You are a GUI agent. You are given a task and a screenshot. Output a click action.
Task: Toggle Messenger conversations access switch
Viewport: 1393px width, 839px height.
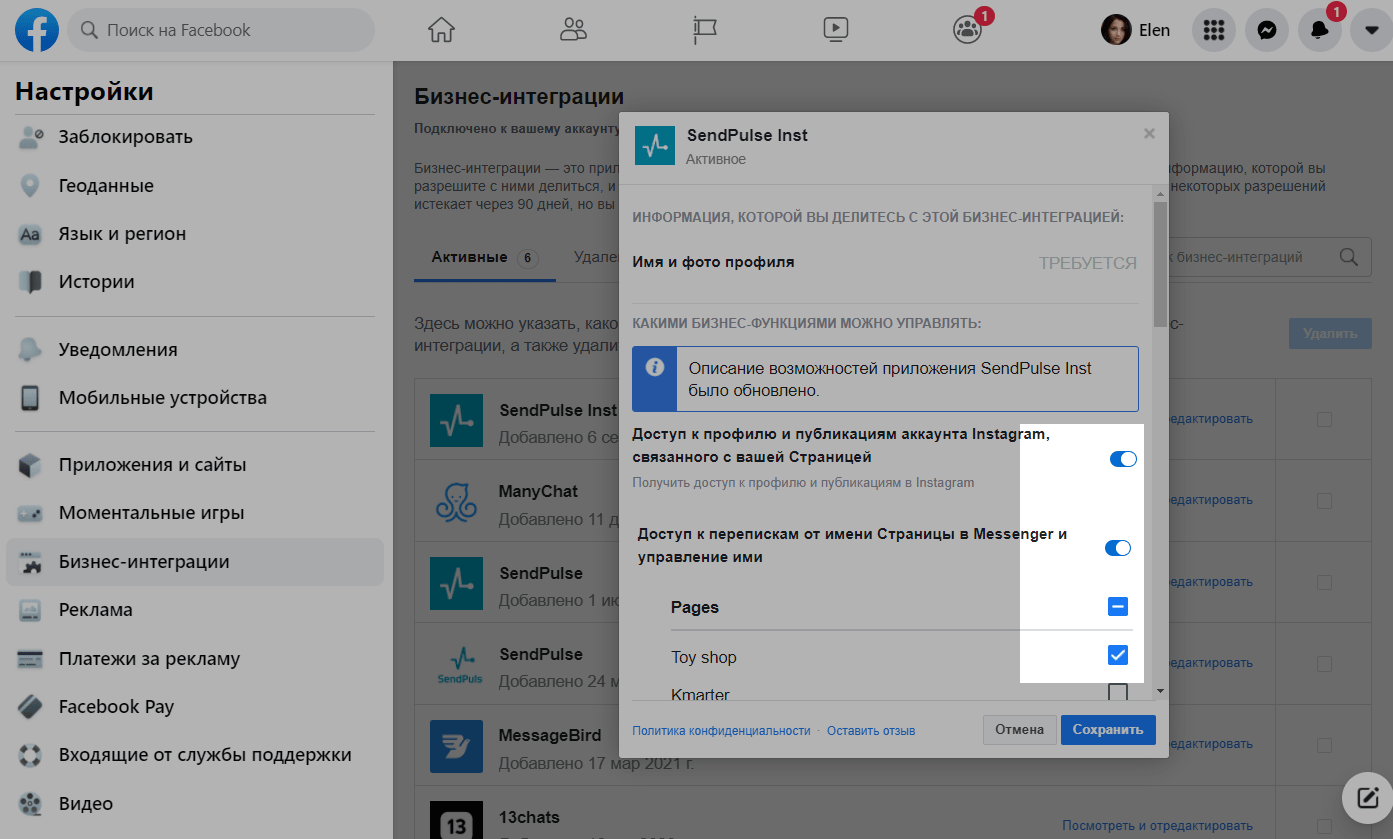(x=1117, y=548)
